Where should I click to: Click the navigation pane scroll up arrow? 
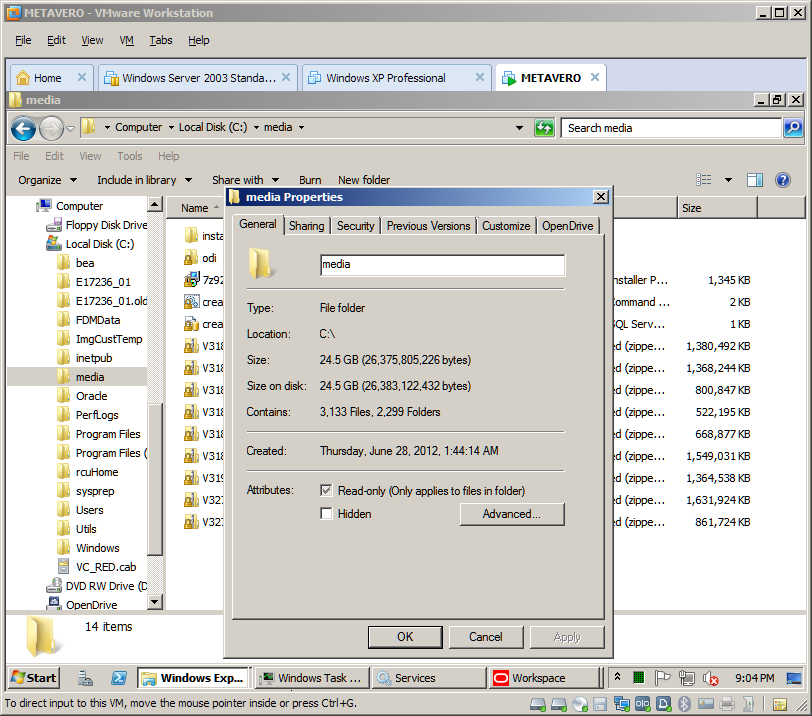pos(155,204)
